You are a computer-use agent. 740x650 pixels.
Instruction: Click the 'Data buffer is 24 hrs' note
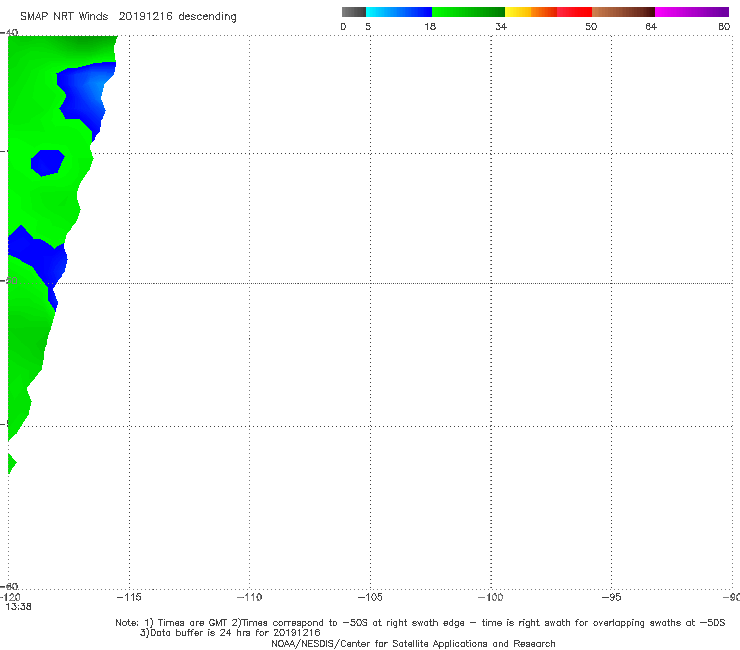tap(230, 633)
